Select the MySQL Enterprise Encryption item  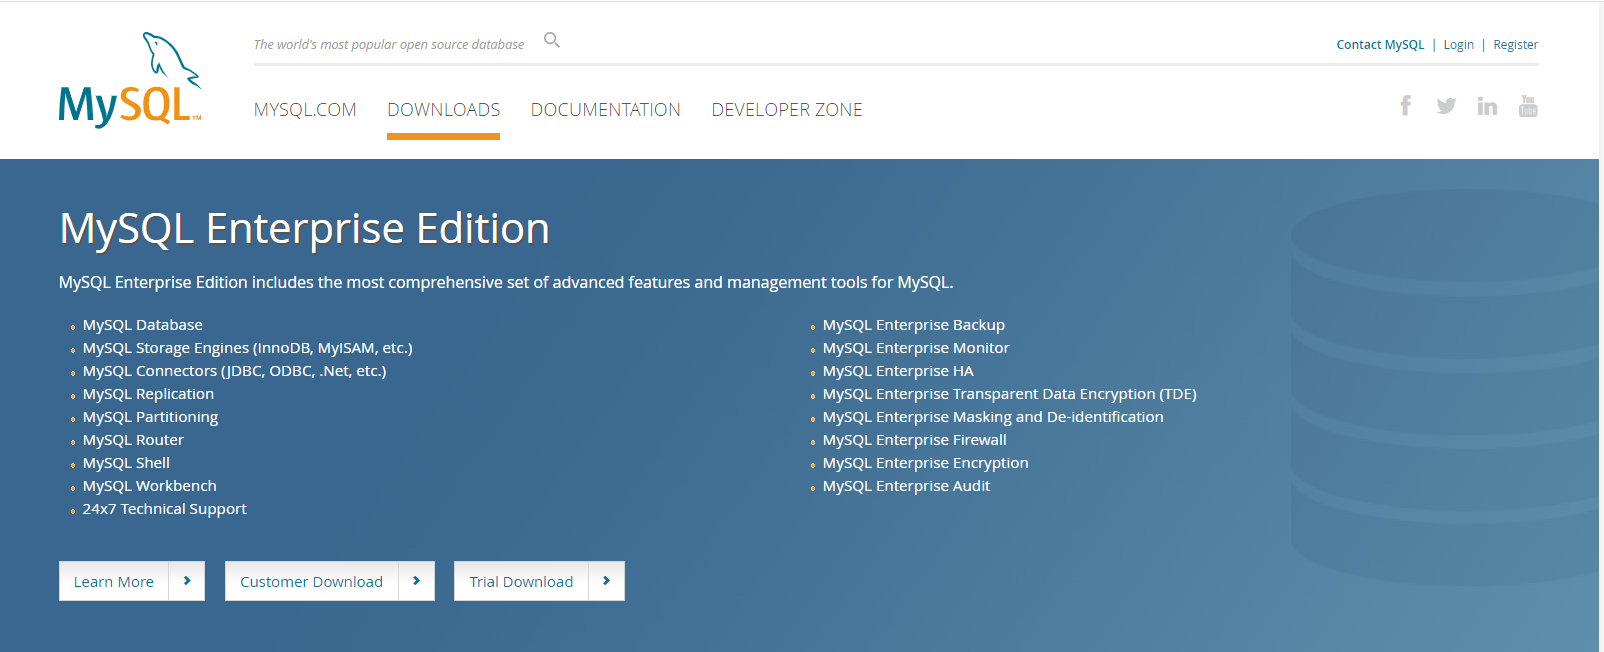tap(926, 463)
